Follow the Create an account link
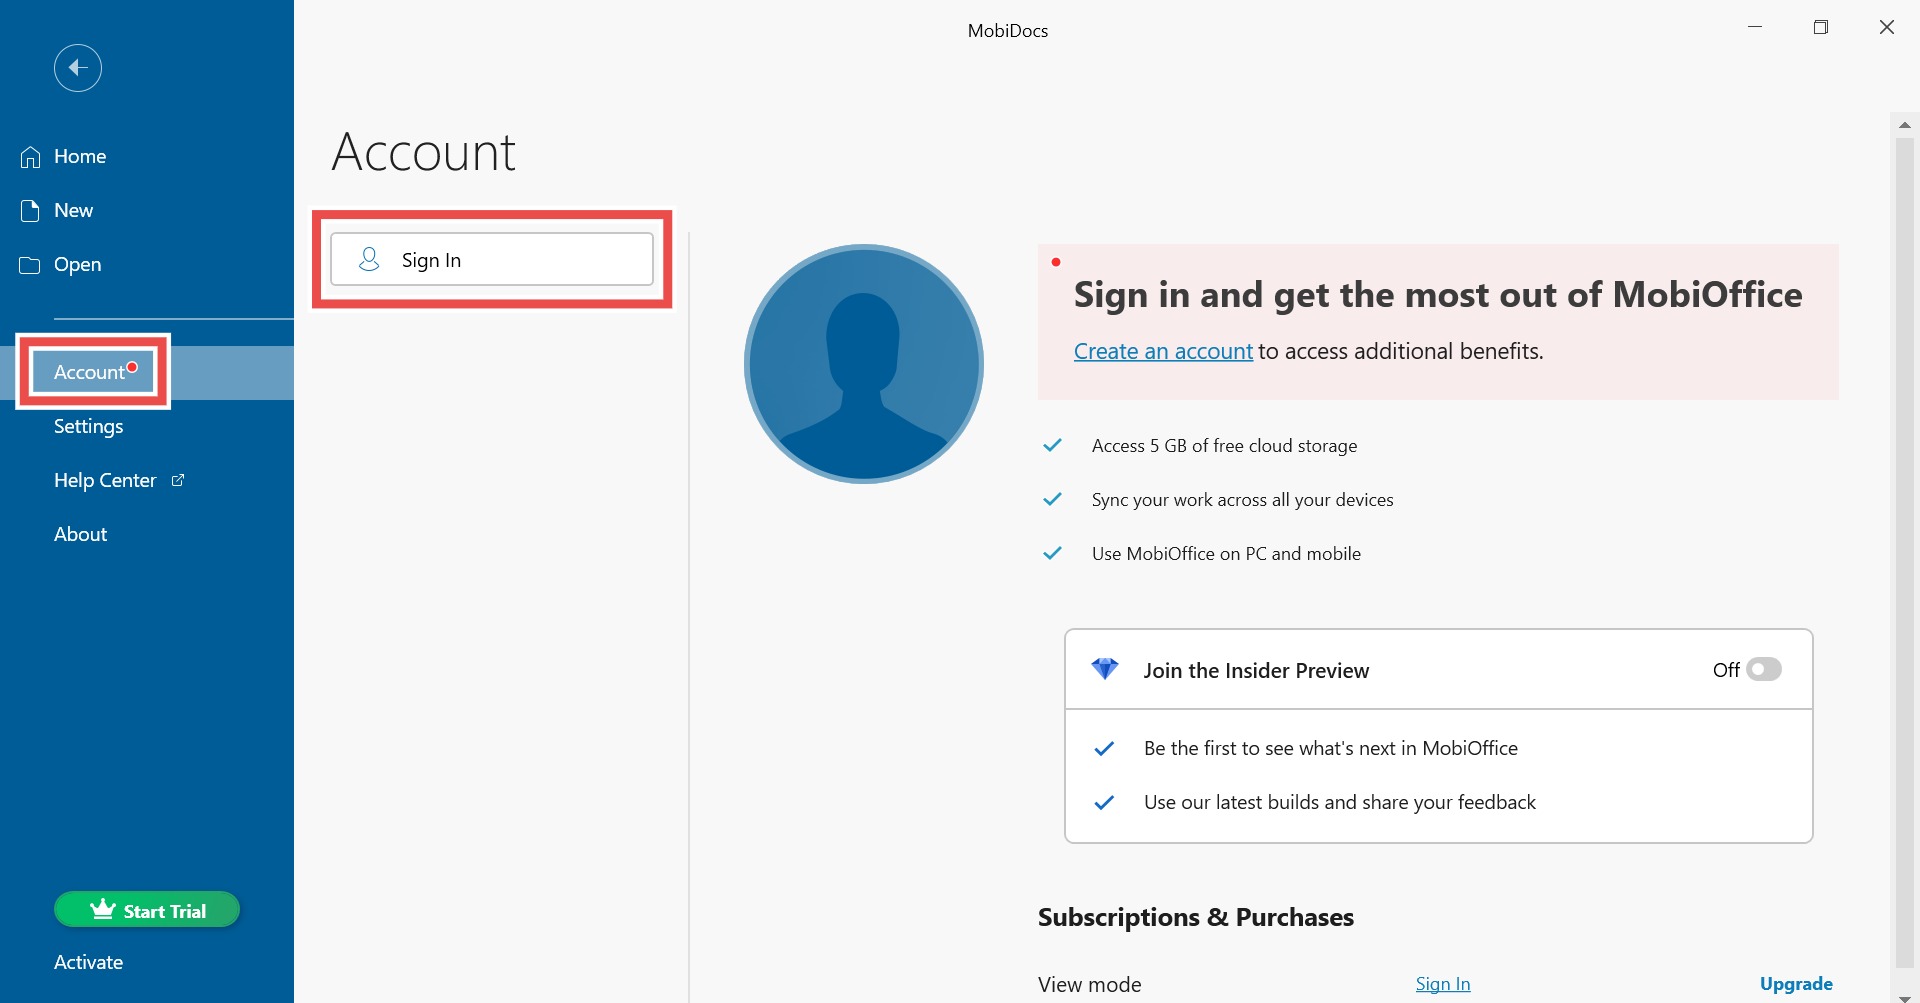Screen dimensions: 1920x1003 click(x=1163, y=351)
